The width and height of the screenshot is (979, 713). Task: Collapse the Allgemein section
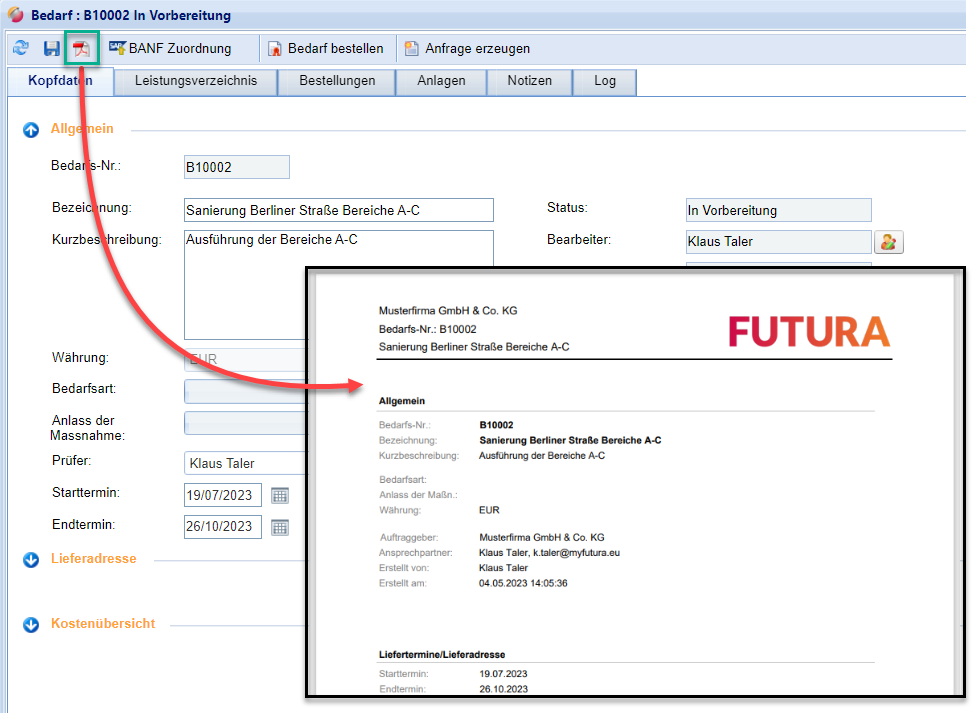click(31, 129)
